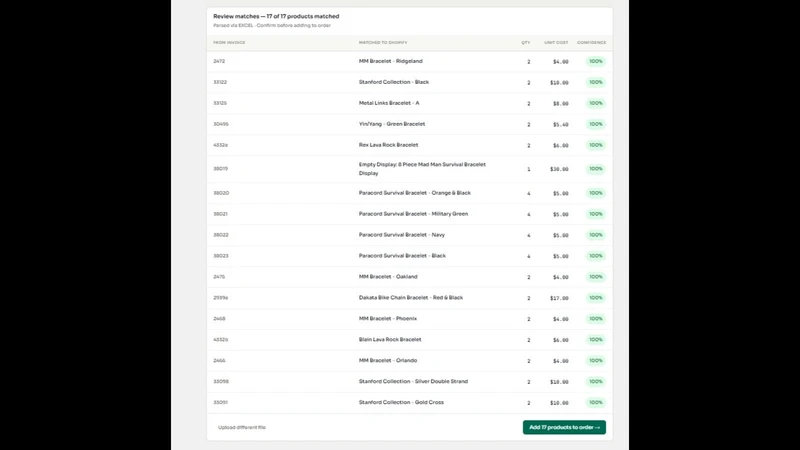Click the 100% confidence badge for Stanford Gold Cross

595,402
